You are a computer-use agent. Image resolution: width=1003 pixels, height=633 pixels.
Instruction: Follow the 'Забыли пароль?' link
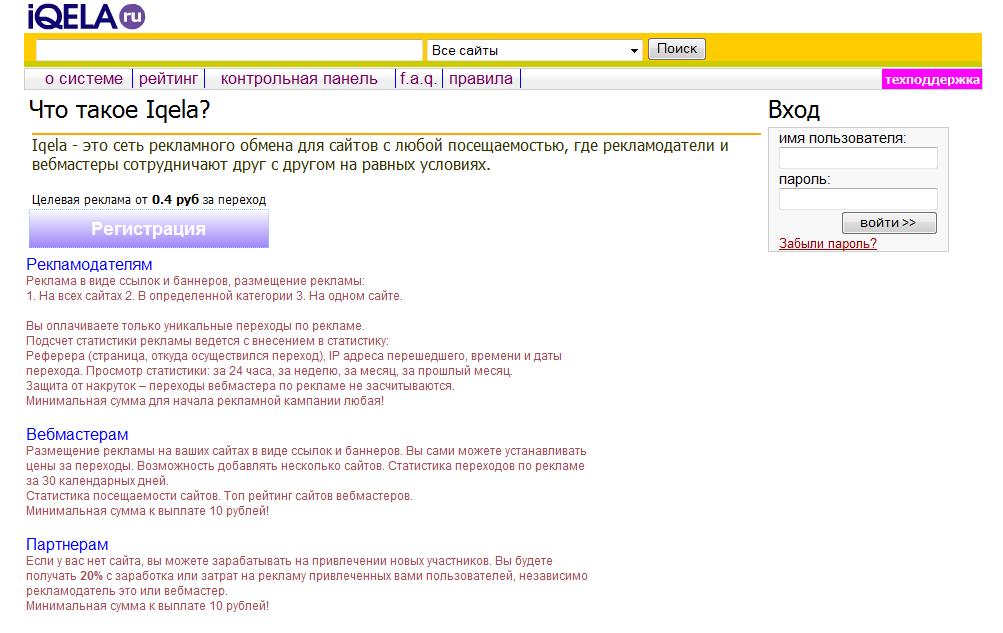point(828,244)
